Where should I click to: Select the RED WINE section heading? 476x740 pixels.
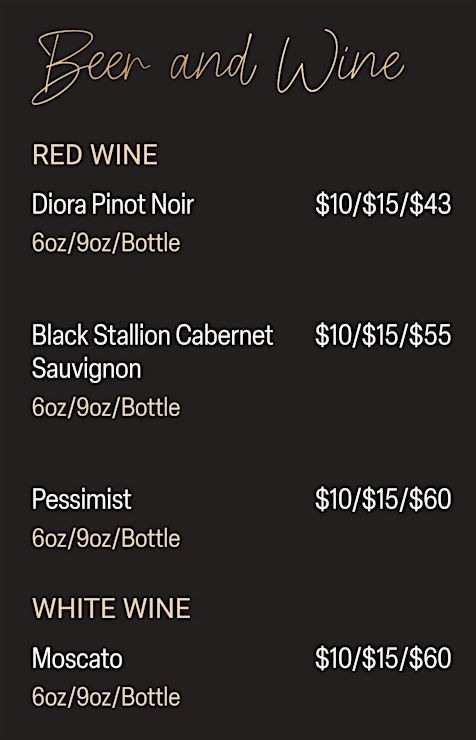click(95, 155)
